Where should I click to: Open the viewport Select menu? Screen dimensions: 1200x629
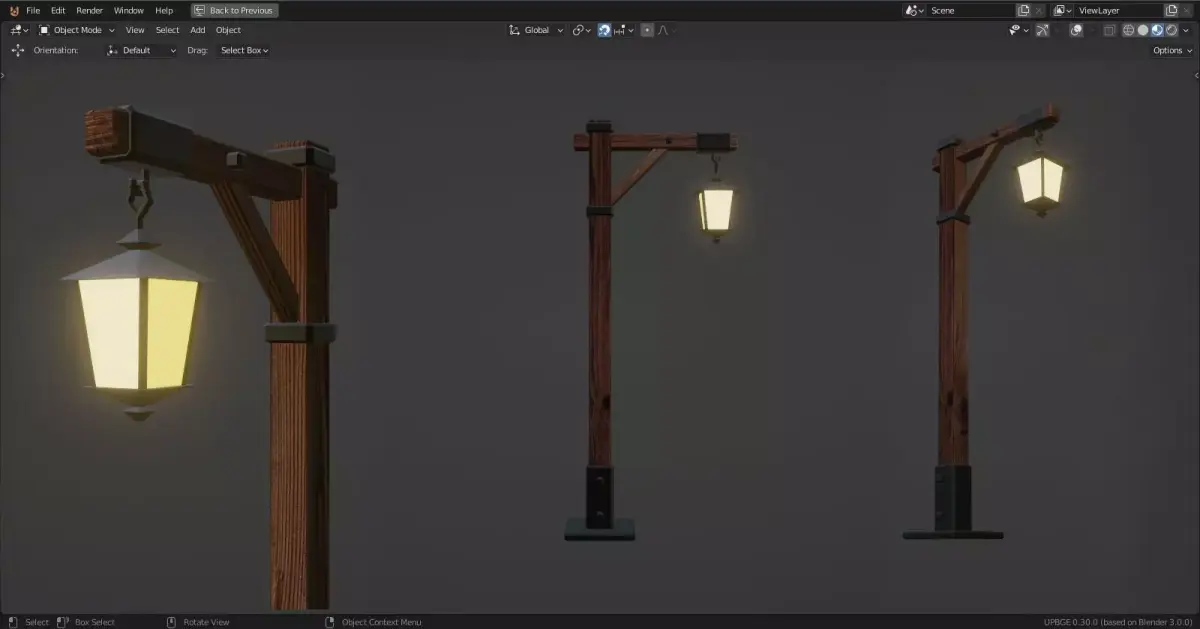167,30
